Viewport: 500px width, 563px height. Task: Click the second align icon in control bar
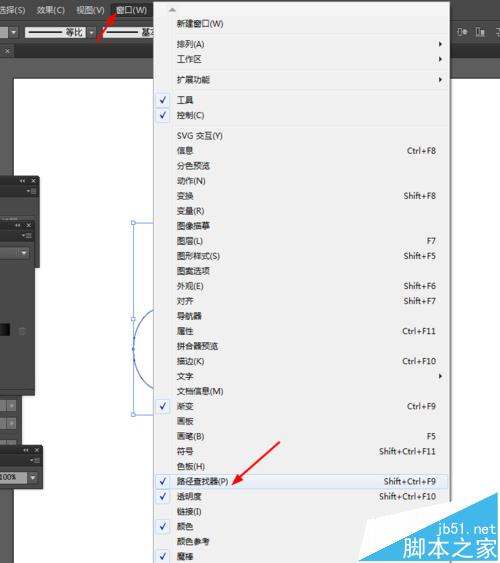coord(480,32)
